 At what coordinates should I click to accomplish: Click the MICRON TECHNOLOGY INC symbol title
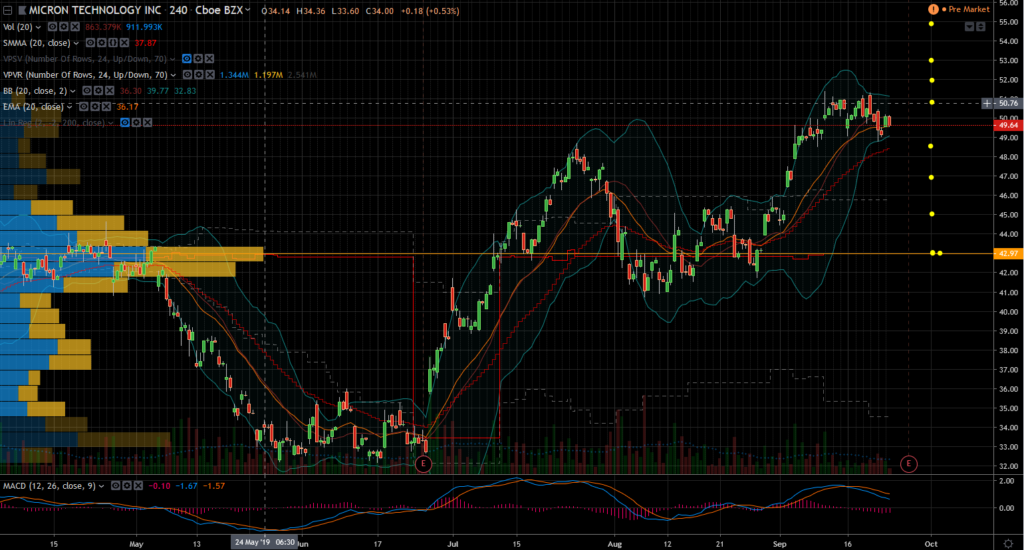click(x=90, y=10)
